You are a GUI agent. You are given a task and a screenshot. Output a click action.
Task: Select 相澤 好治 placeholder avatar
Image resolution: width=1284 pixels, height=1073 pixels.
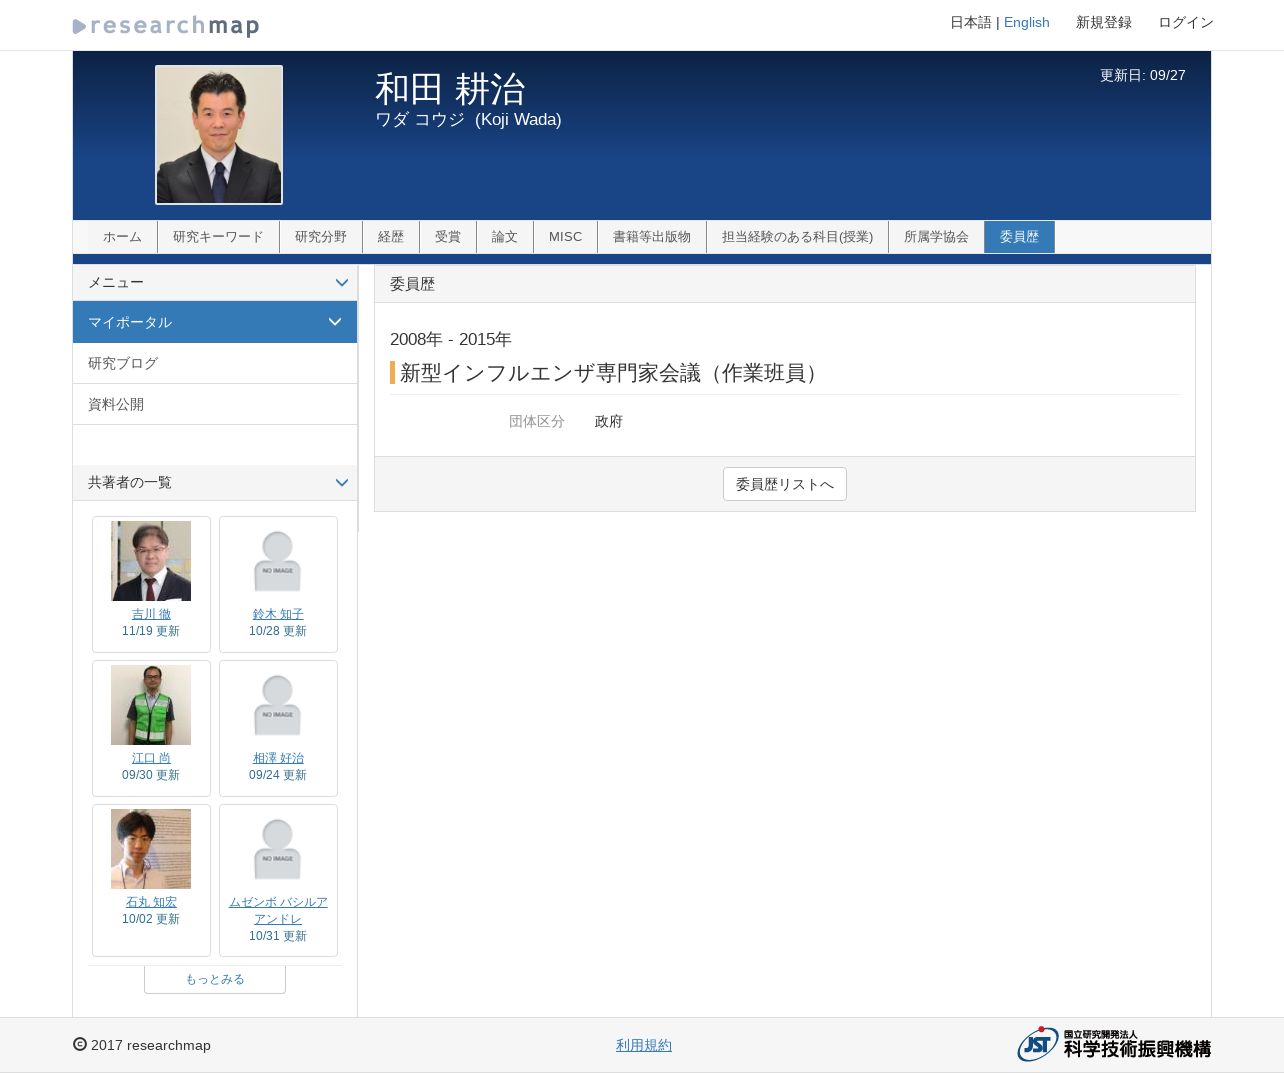(277, 705)
